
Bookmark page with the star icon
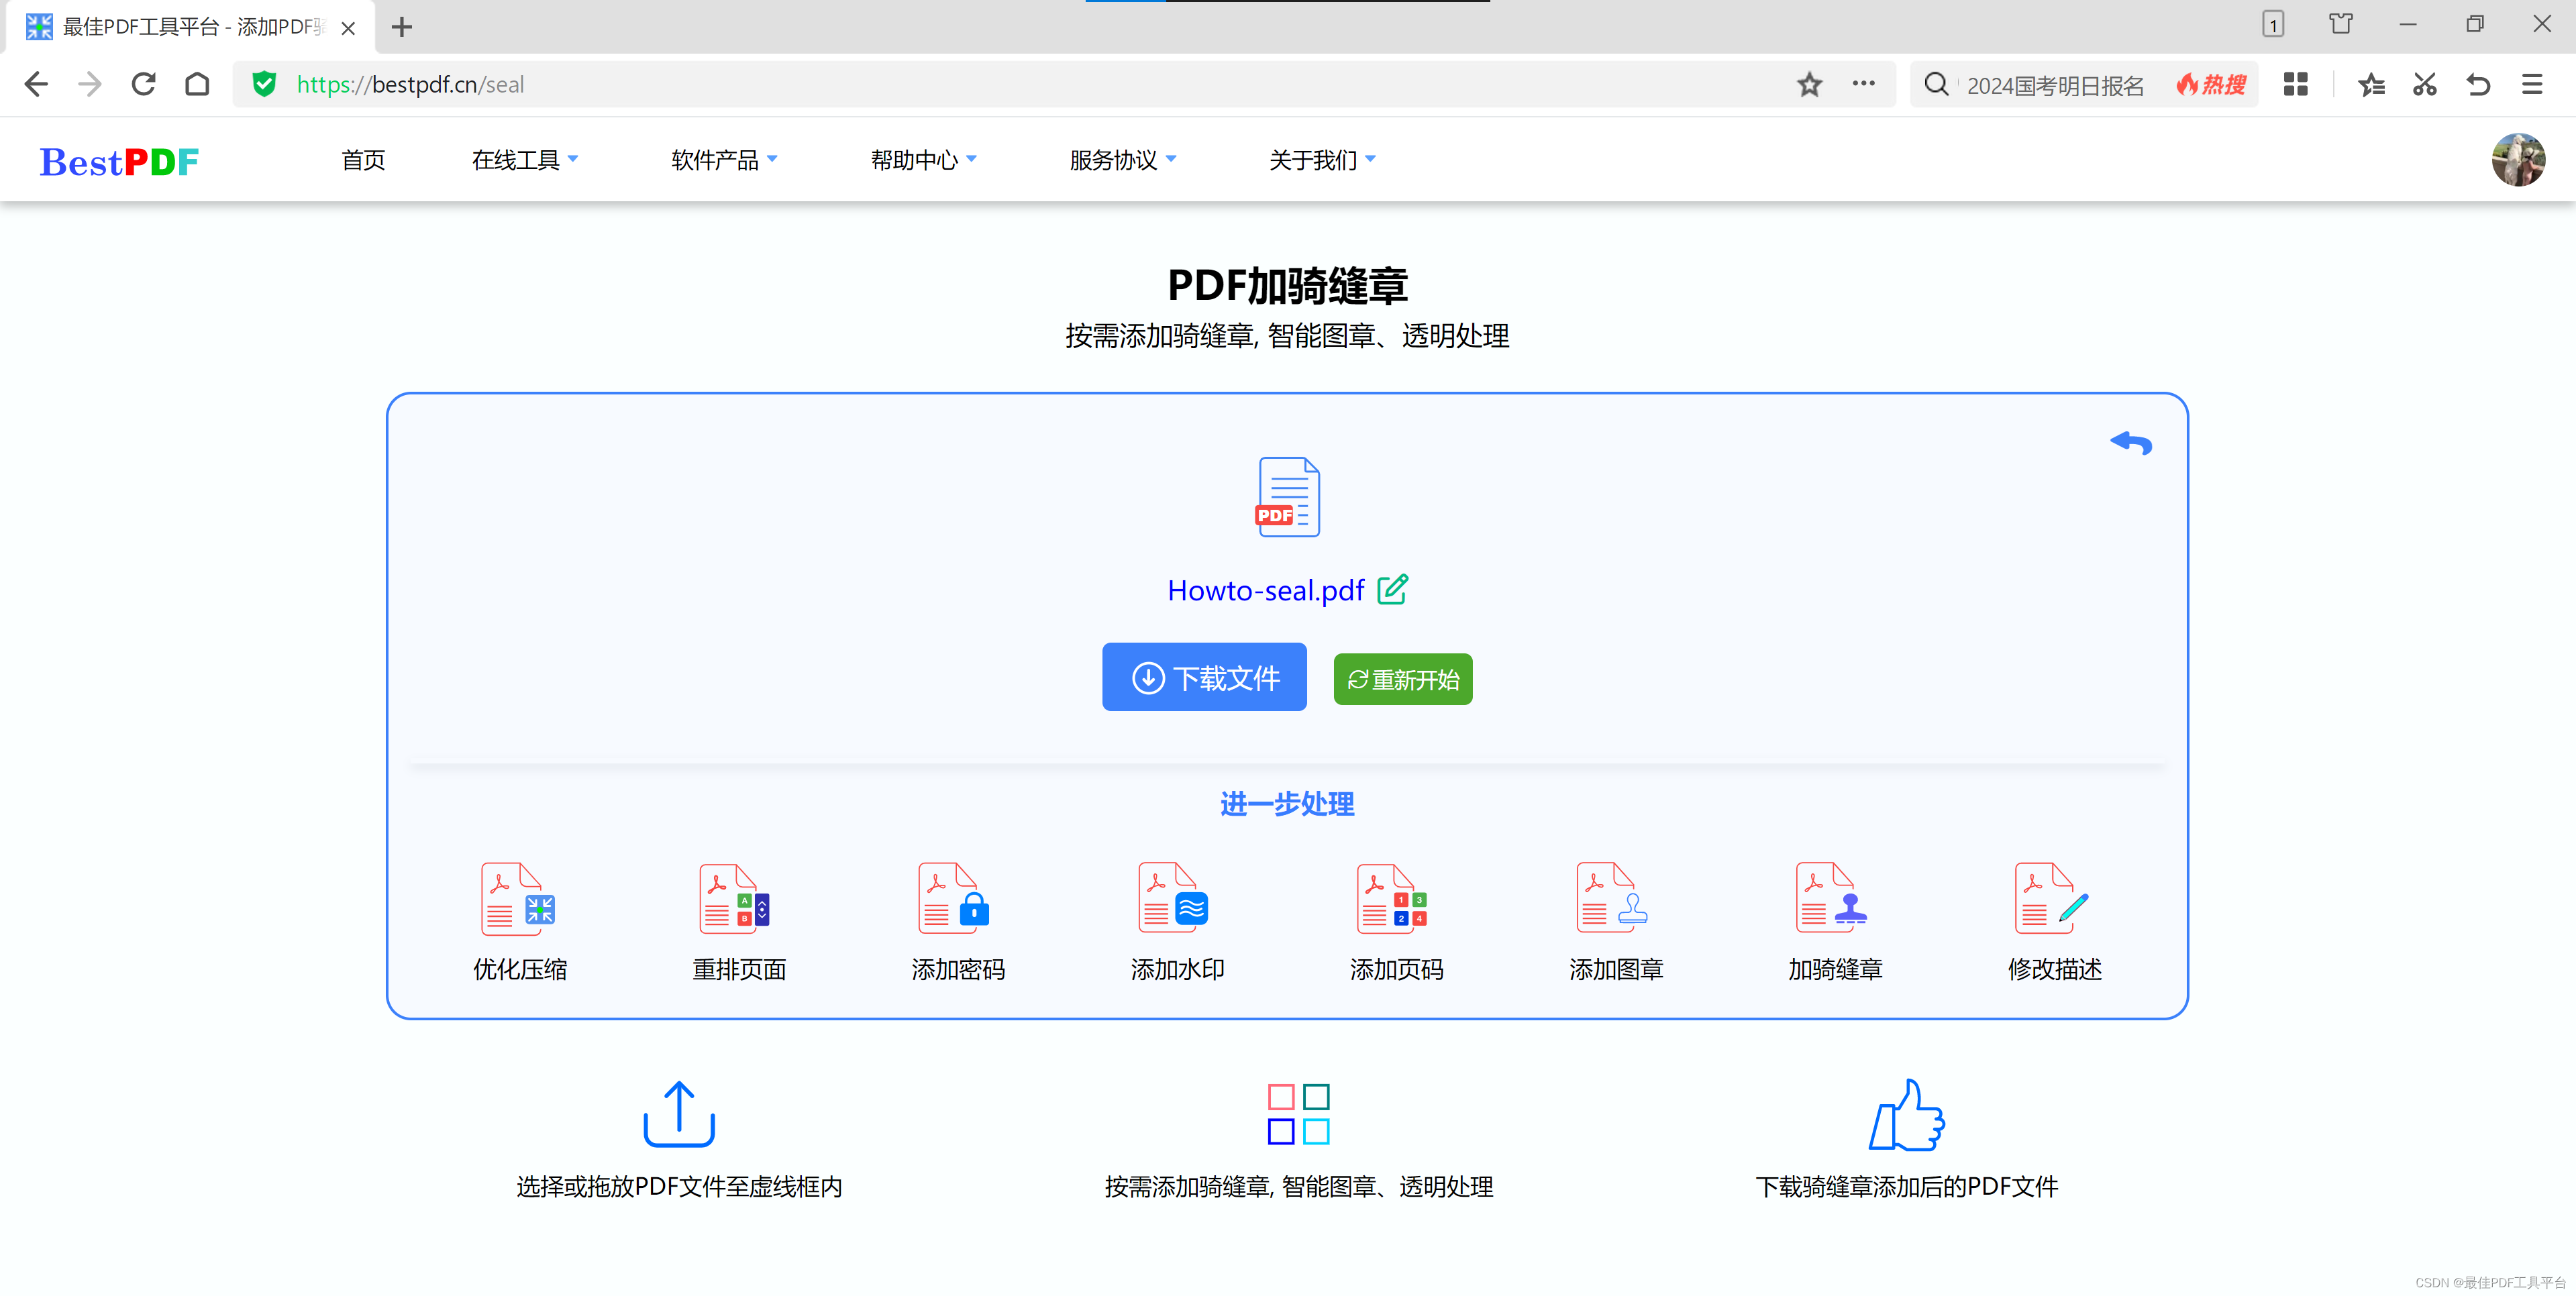(x=1809, y=85)
